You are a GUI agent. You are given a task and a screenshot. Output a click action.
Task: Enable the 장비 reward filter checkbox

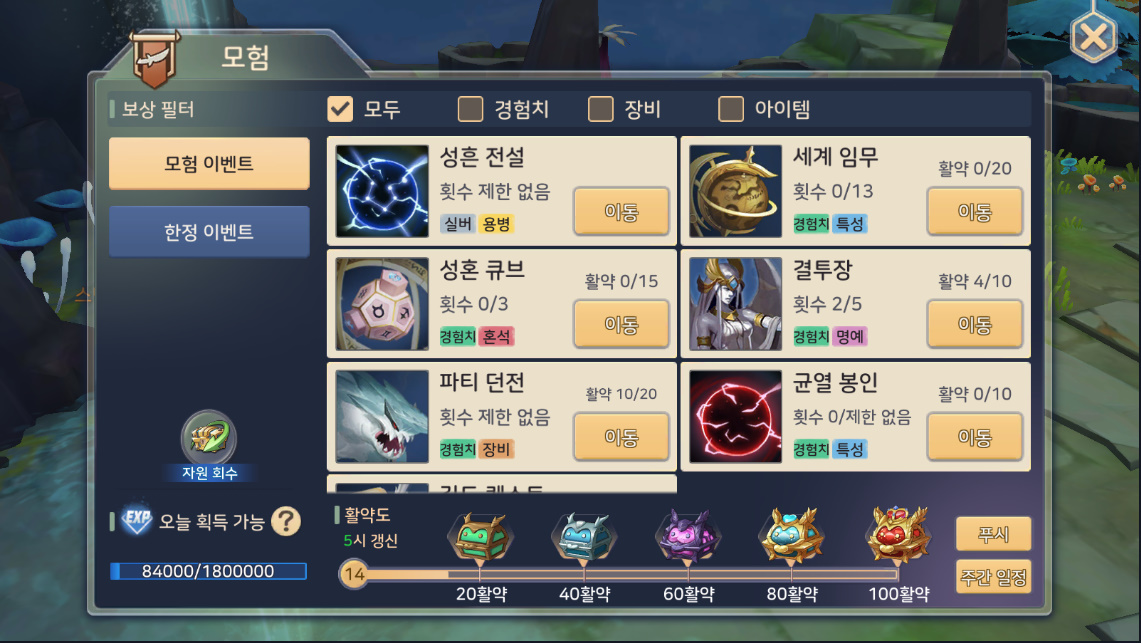[x=600, y=109]
